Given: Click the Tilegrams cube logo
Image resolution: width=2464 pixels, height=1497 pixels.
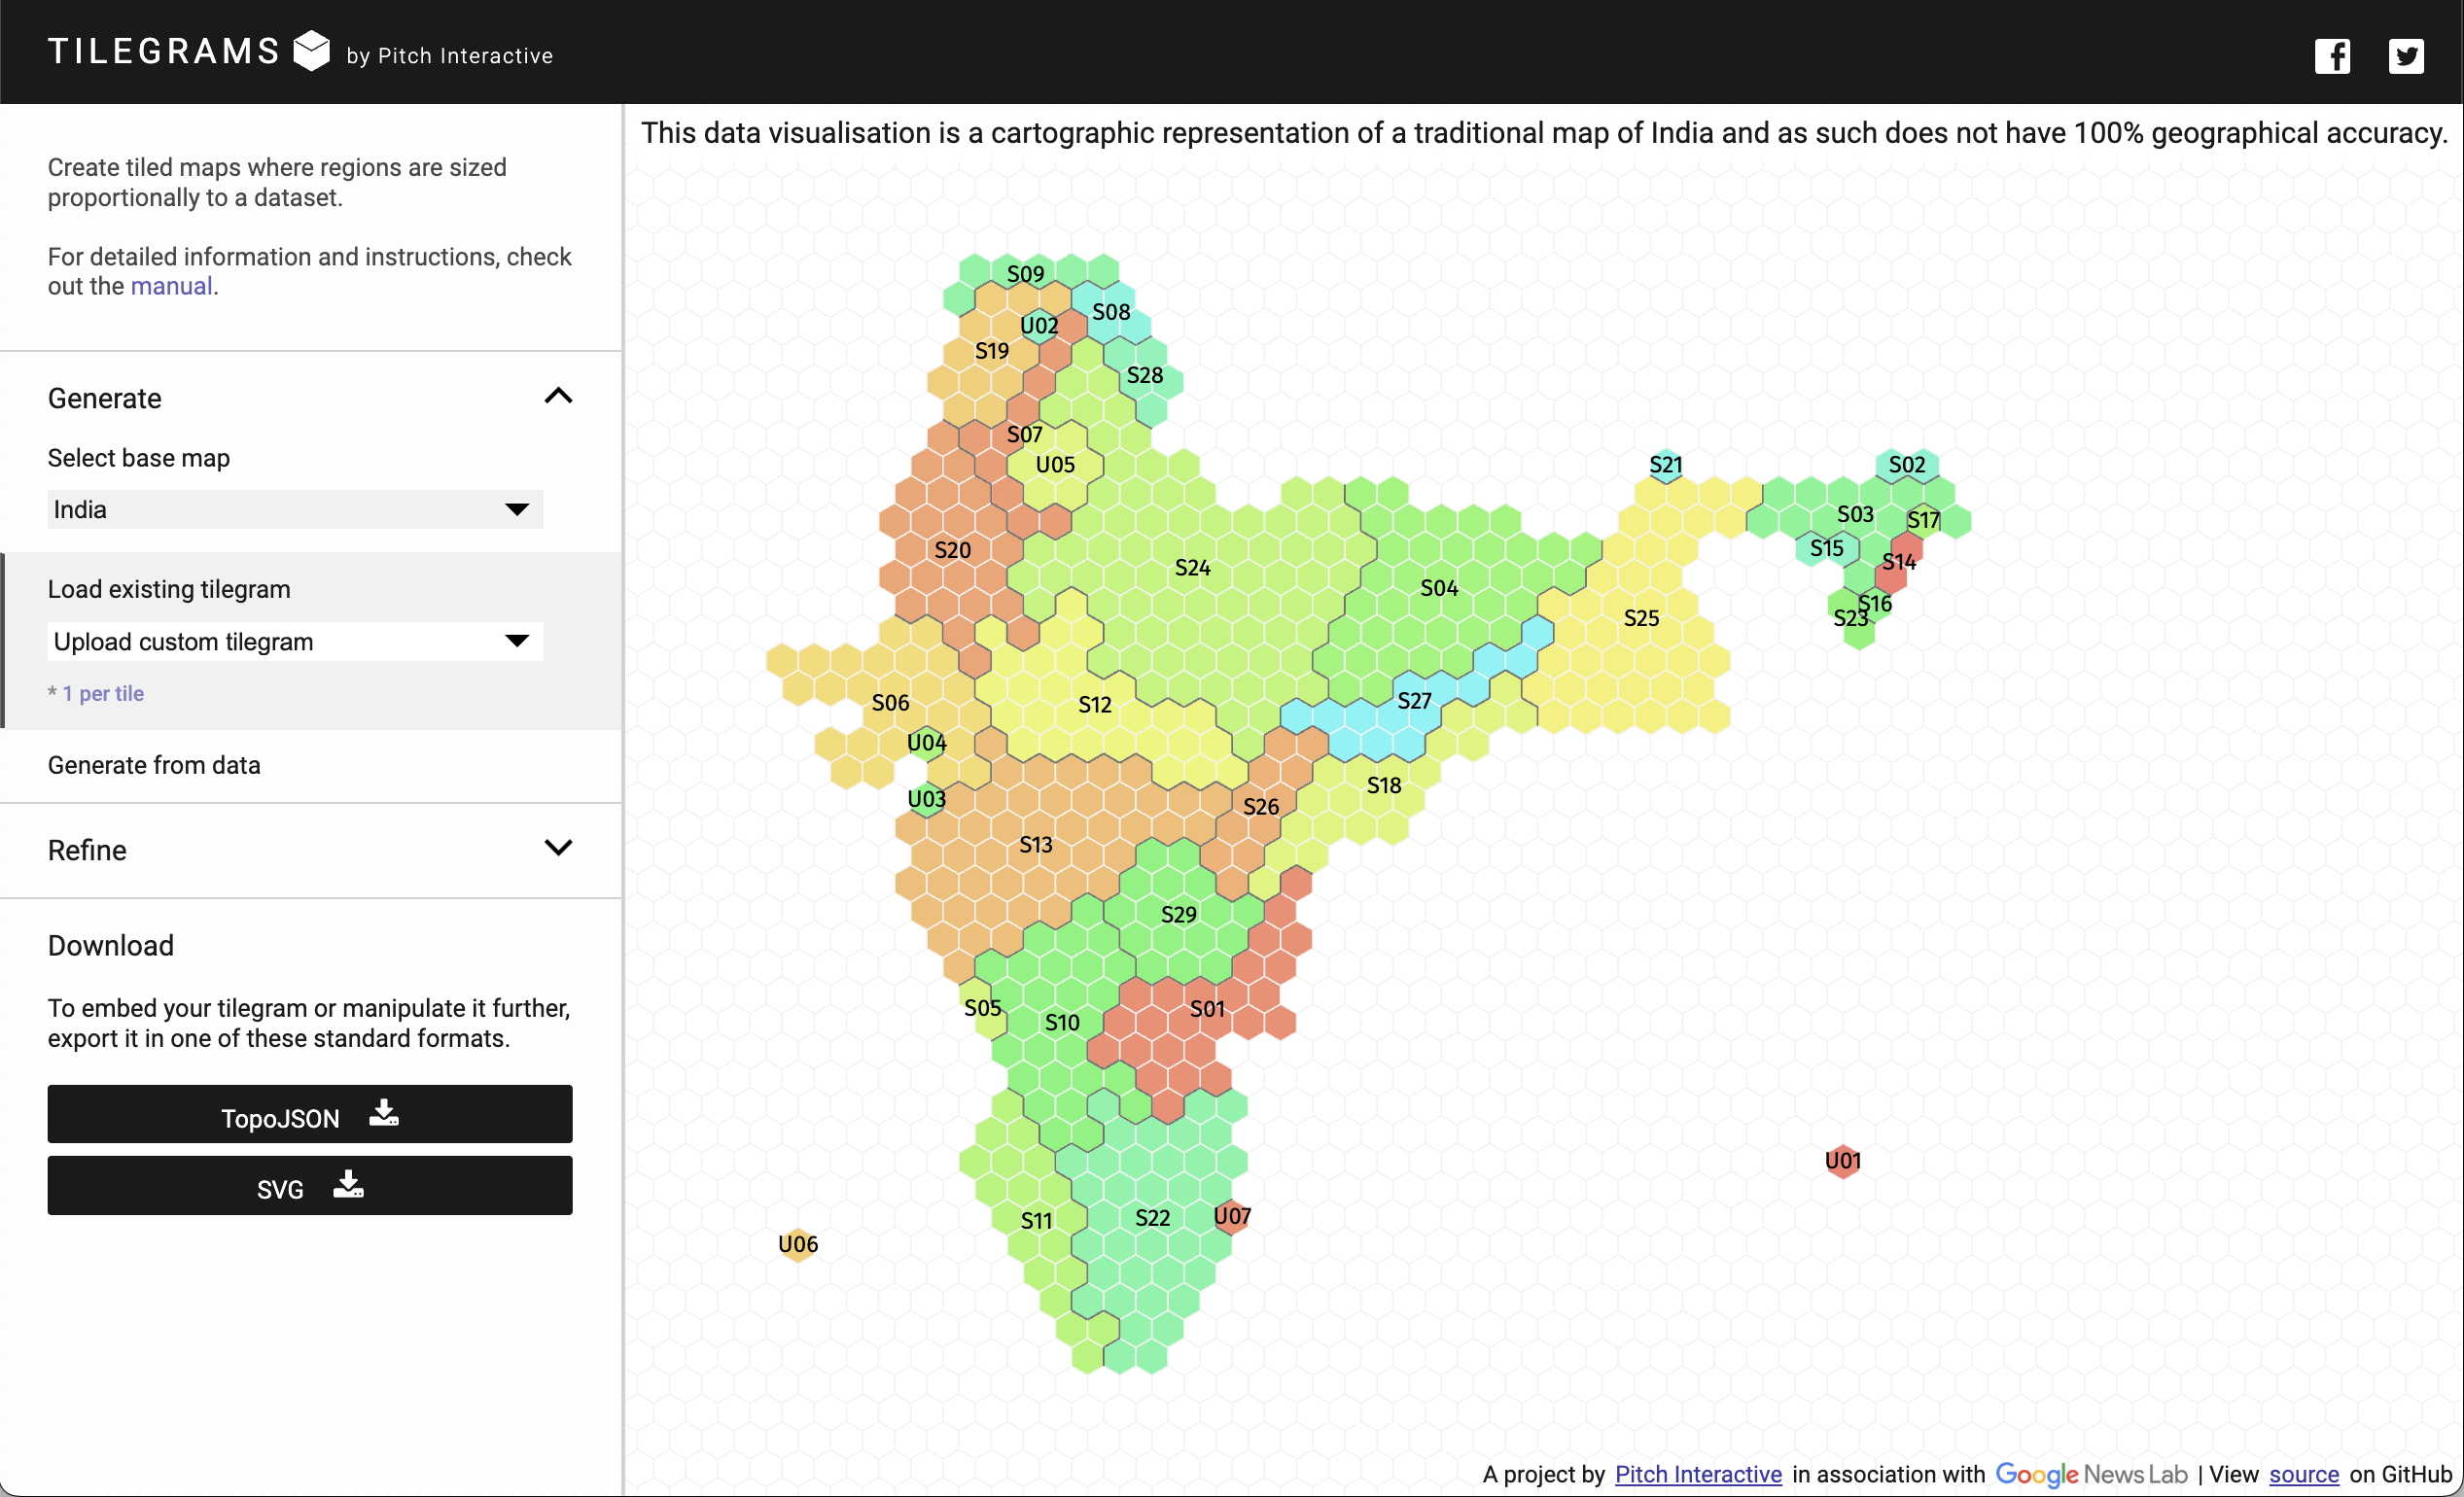Looking at the screenshot, I should coord(311,51).
